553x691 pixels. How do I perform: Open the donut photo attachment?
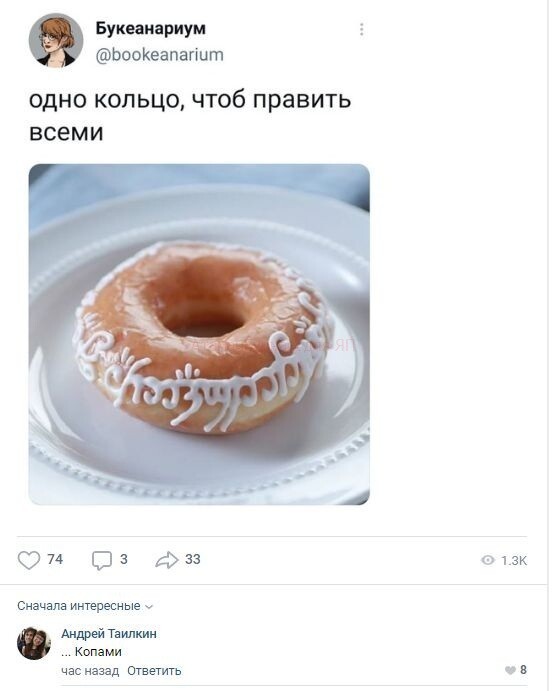199,334
